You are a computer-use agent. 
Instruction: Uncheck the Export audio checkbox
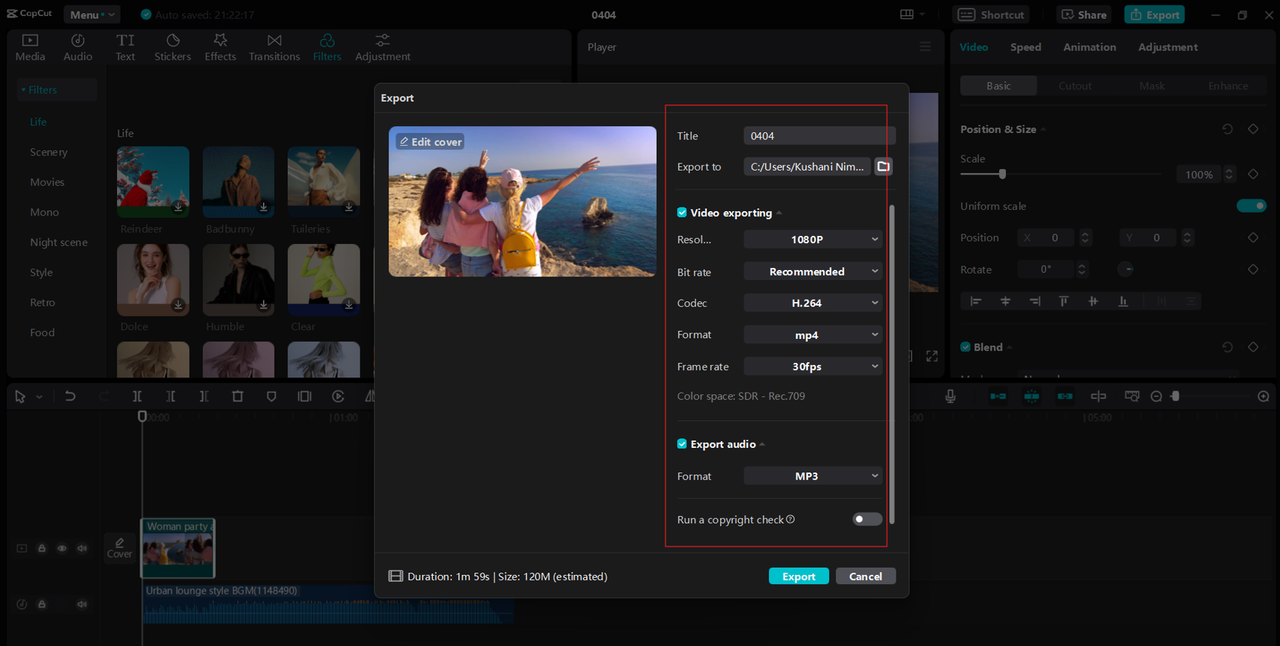click(682, 444)
